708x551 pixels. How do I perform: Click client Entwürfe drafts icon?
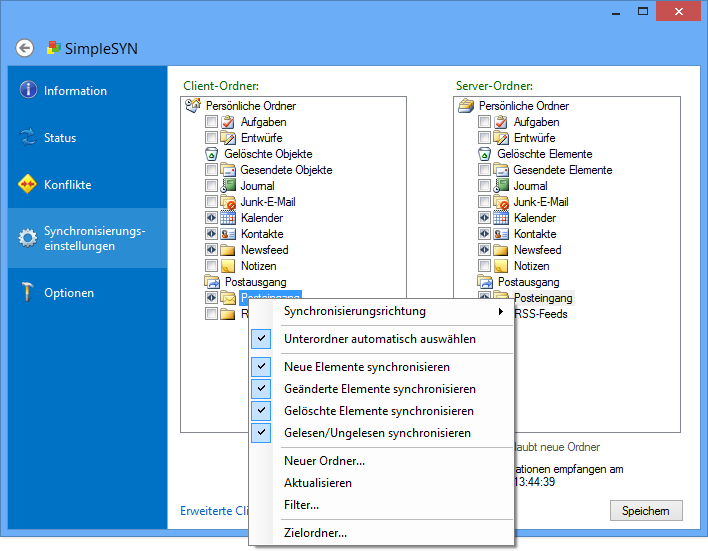click(228, 138)
